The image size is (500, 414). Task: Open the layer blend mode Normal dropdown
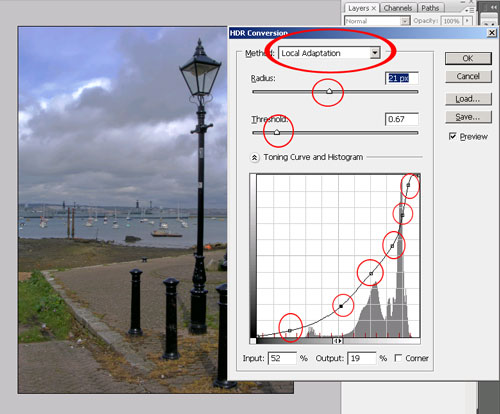click(377, 21)
